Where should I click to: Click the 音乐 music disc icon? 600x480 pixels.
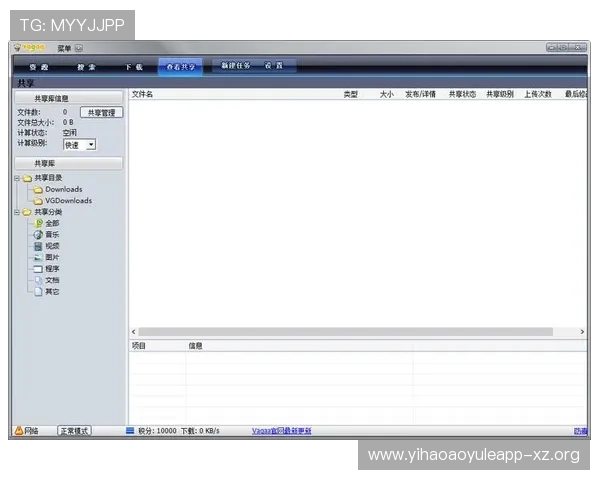38,235
